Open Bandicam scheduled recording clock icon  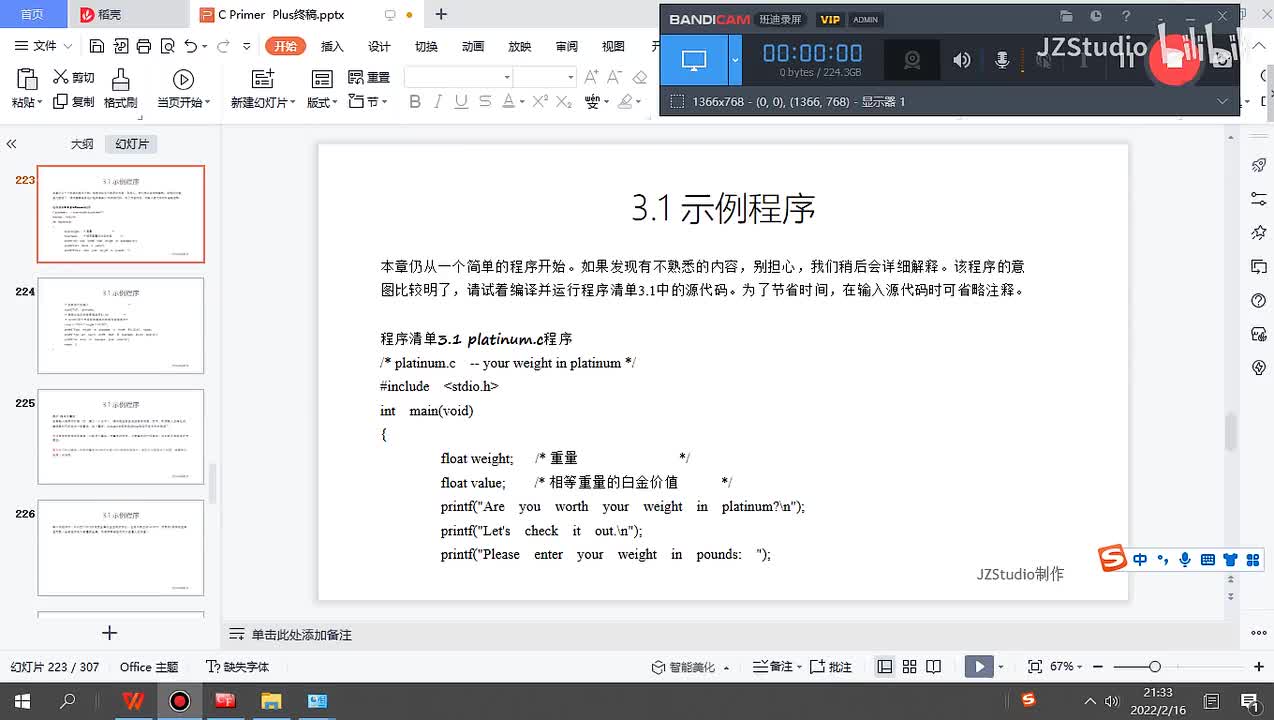(1096, 17)
